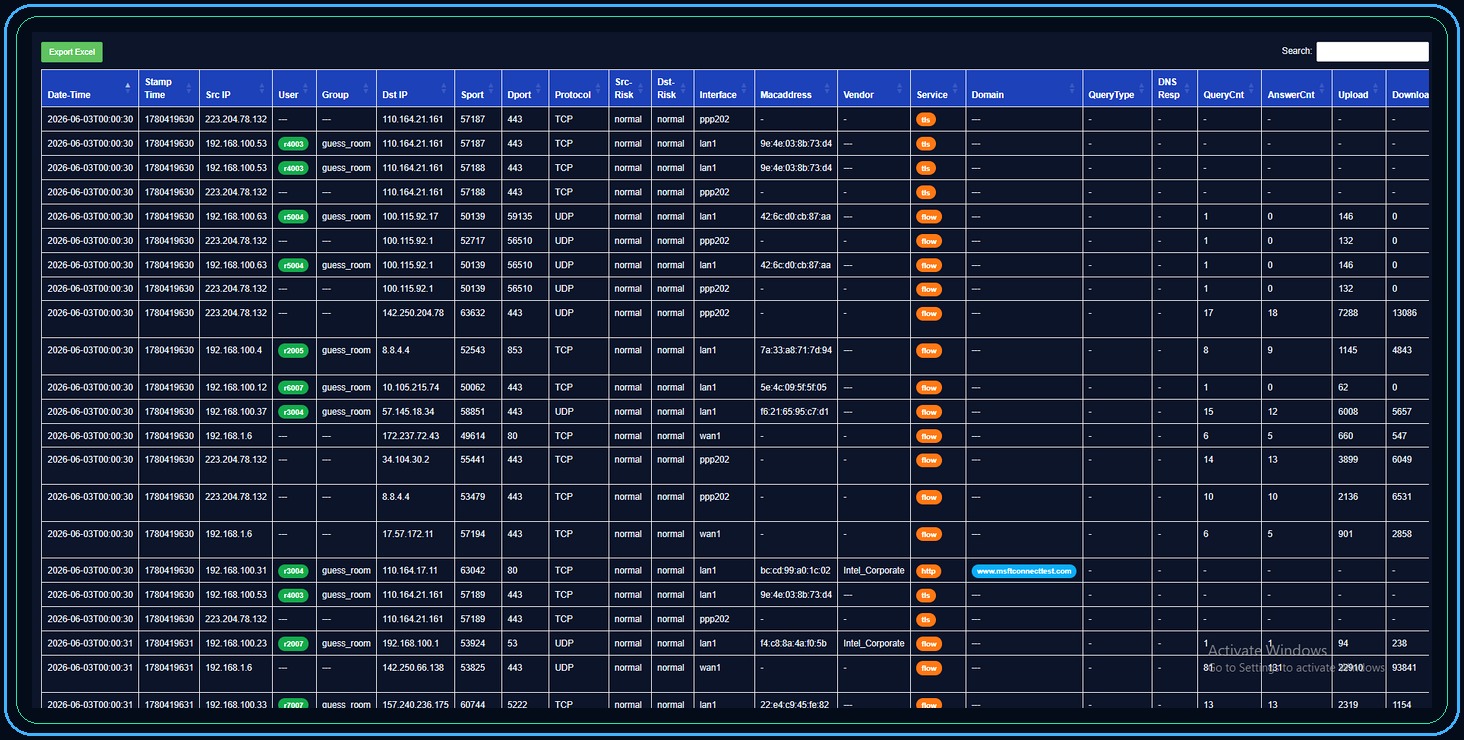Select source IP 192.168.100.4

[233, 350]
